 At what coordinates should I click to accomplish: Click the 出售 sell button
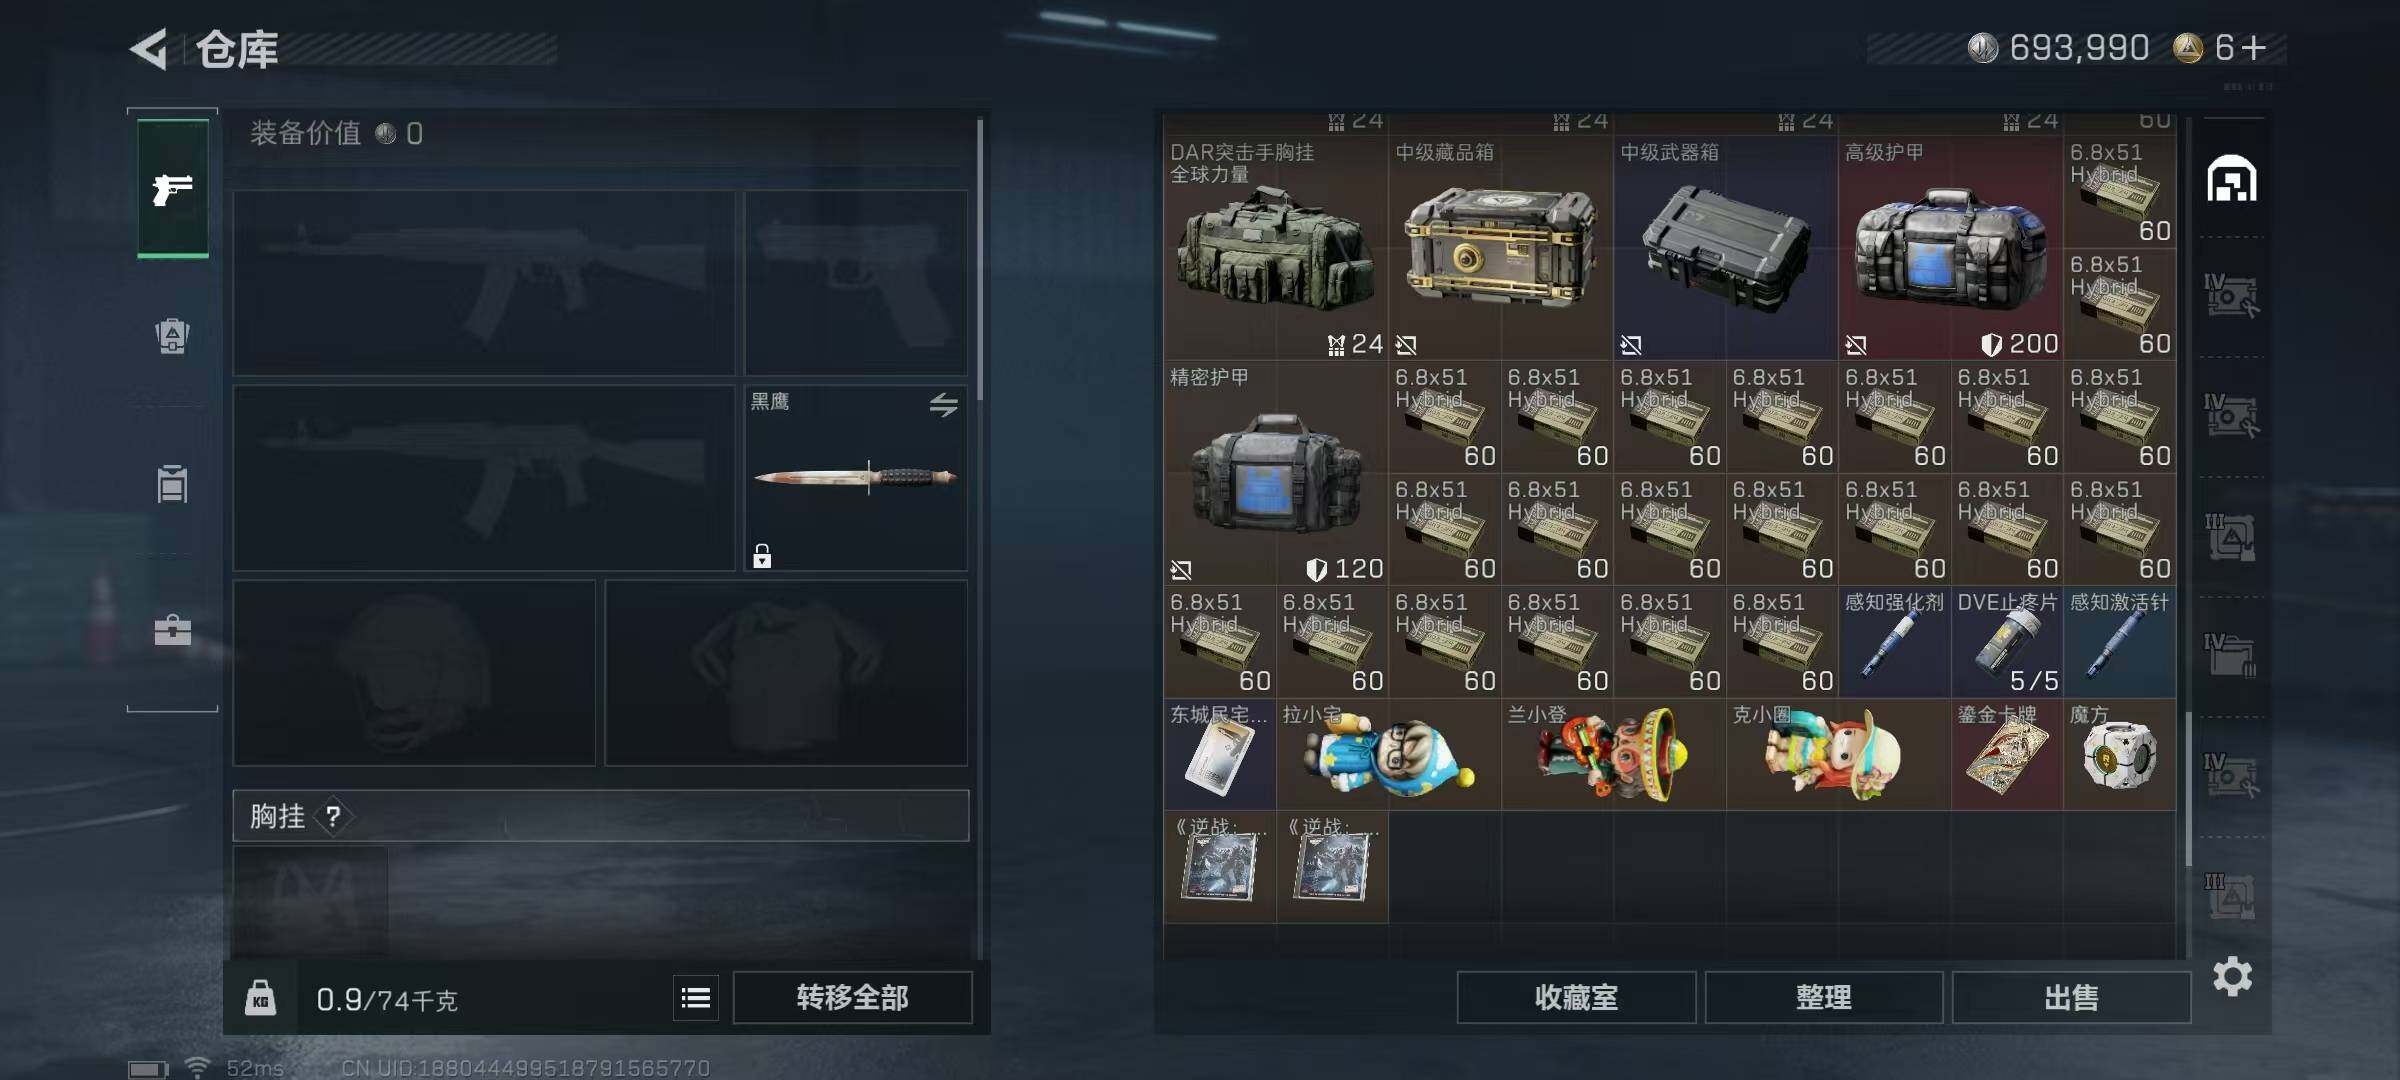pos(2071,998)
